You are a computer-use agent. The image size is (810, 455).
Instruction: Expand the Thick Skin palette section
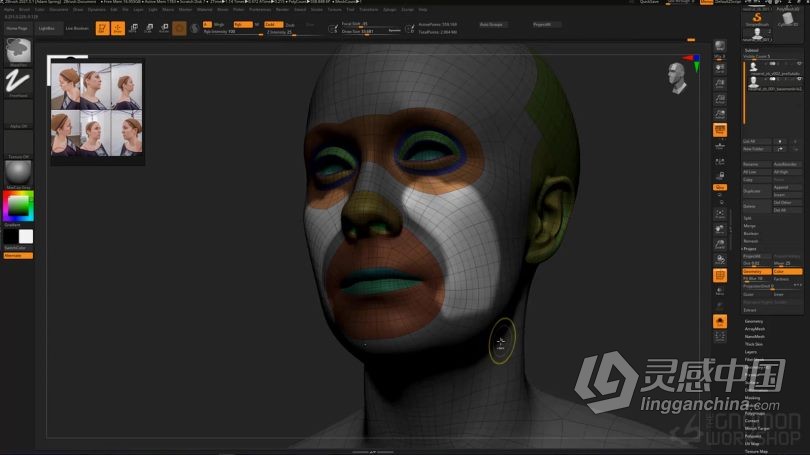tap(754, 344)
